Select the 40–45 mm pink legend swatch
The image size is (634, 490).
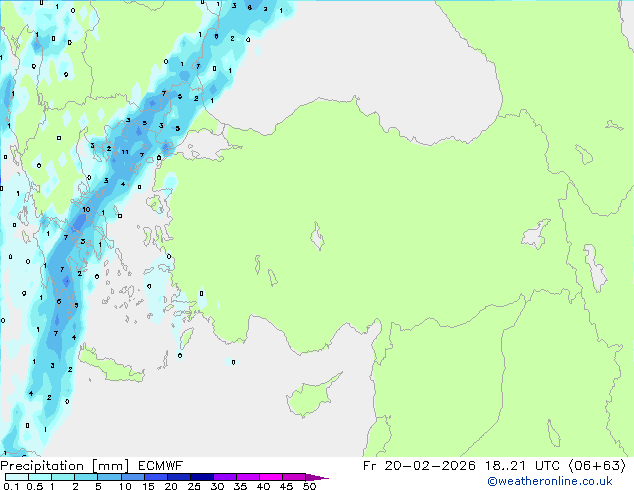pyautogui.click(x=271, y=477)
